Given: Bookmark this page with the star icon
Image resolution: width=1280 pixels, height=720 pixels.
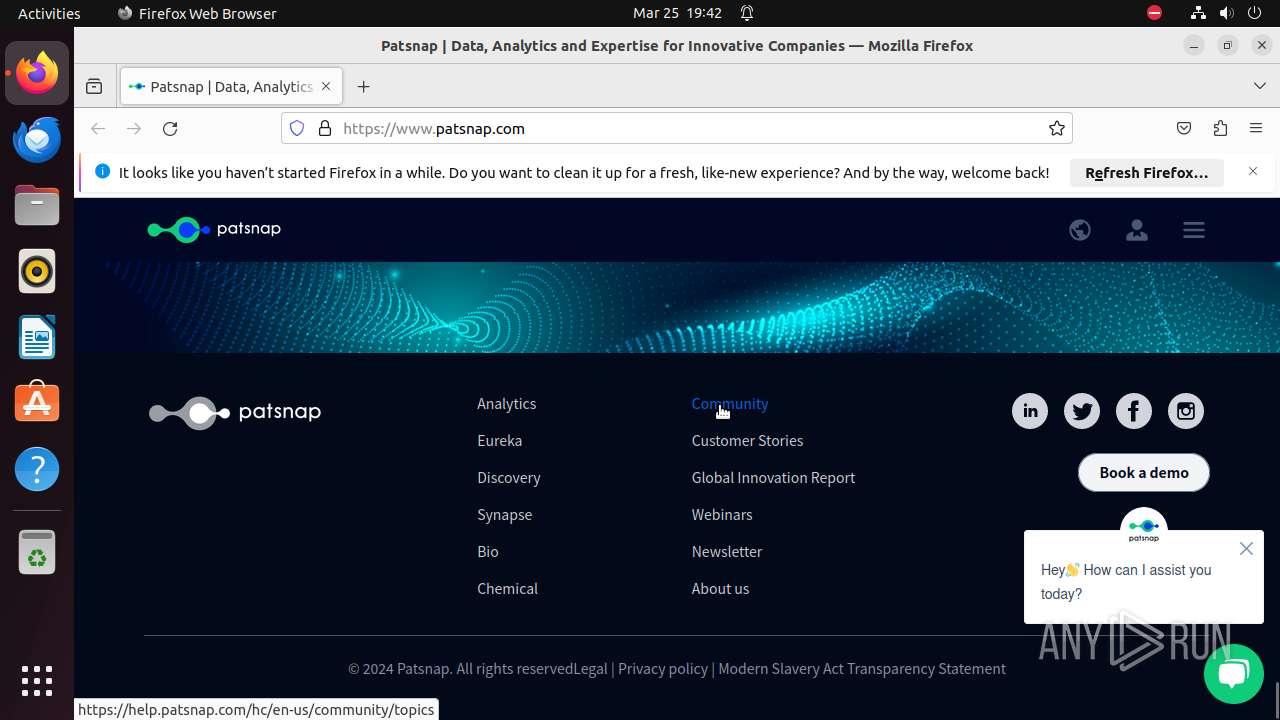Looking at the screenshot, I should pyautogui.click(x=1056, y=128).
